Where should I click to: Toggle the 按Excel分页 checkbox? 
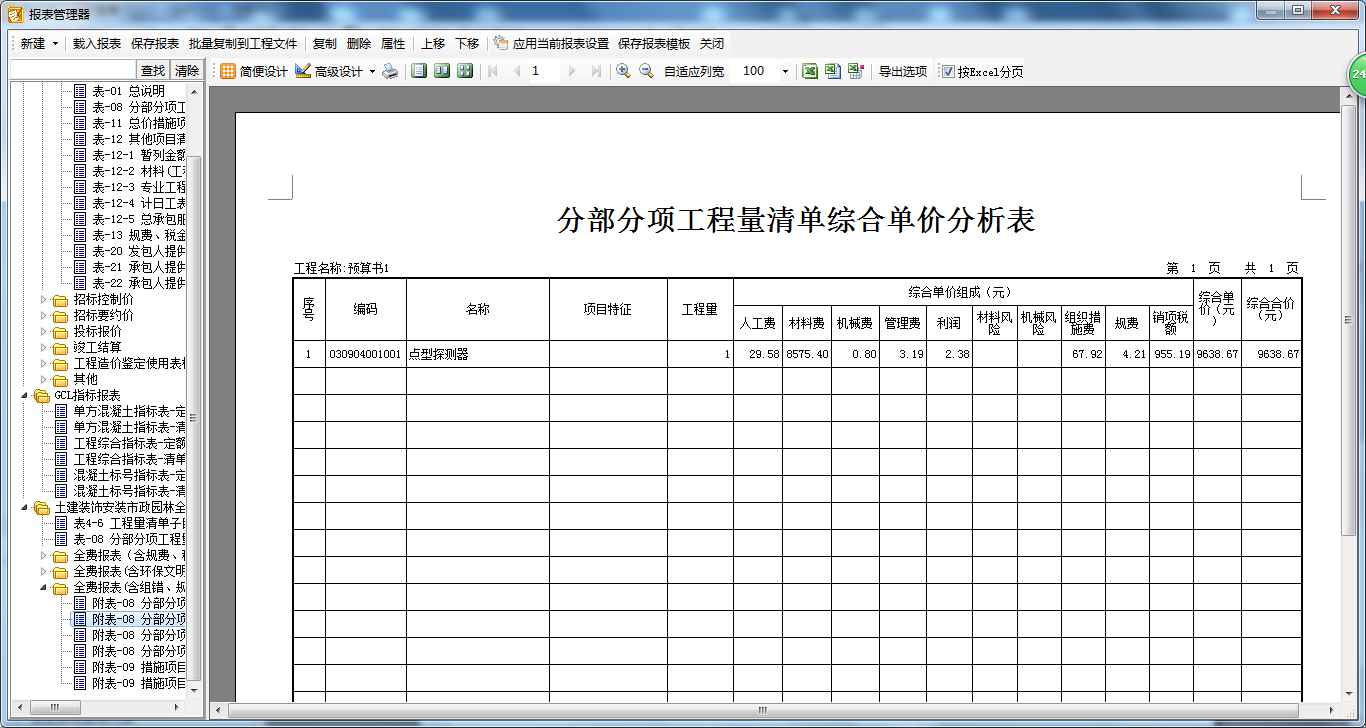tap(948, 72)
